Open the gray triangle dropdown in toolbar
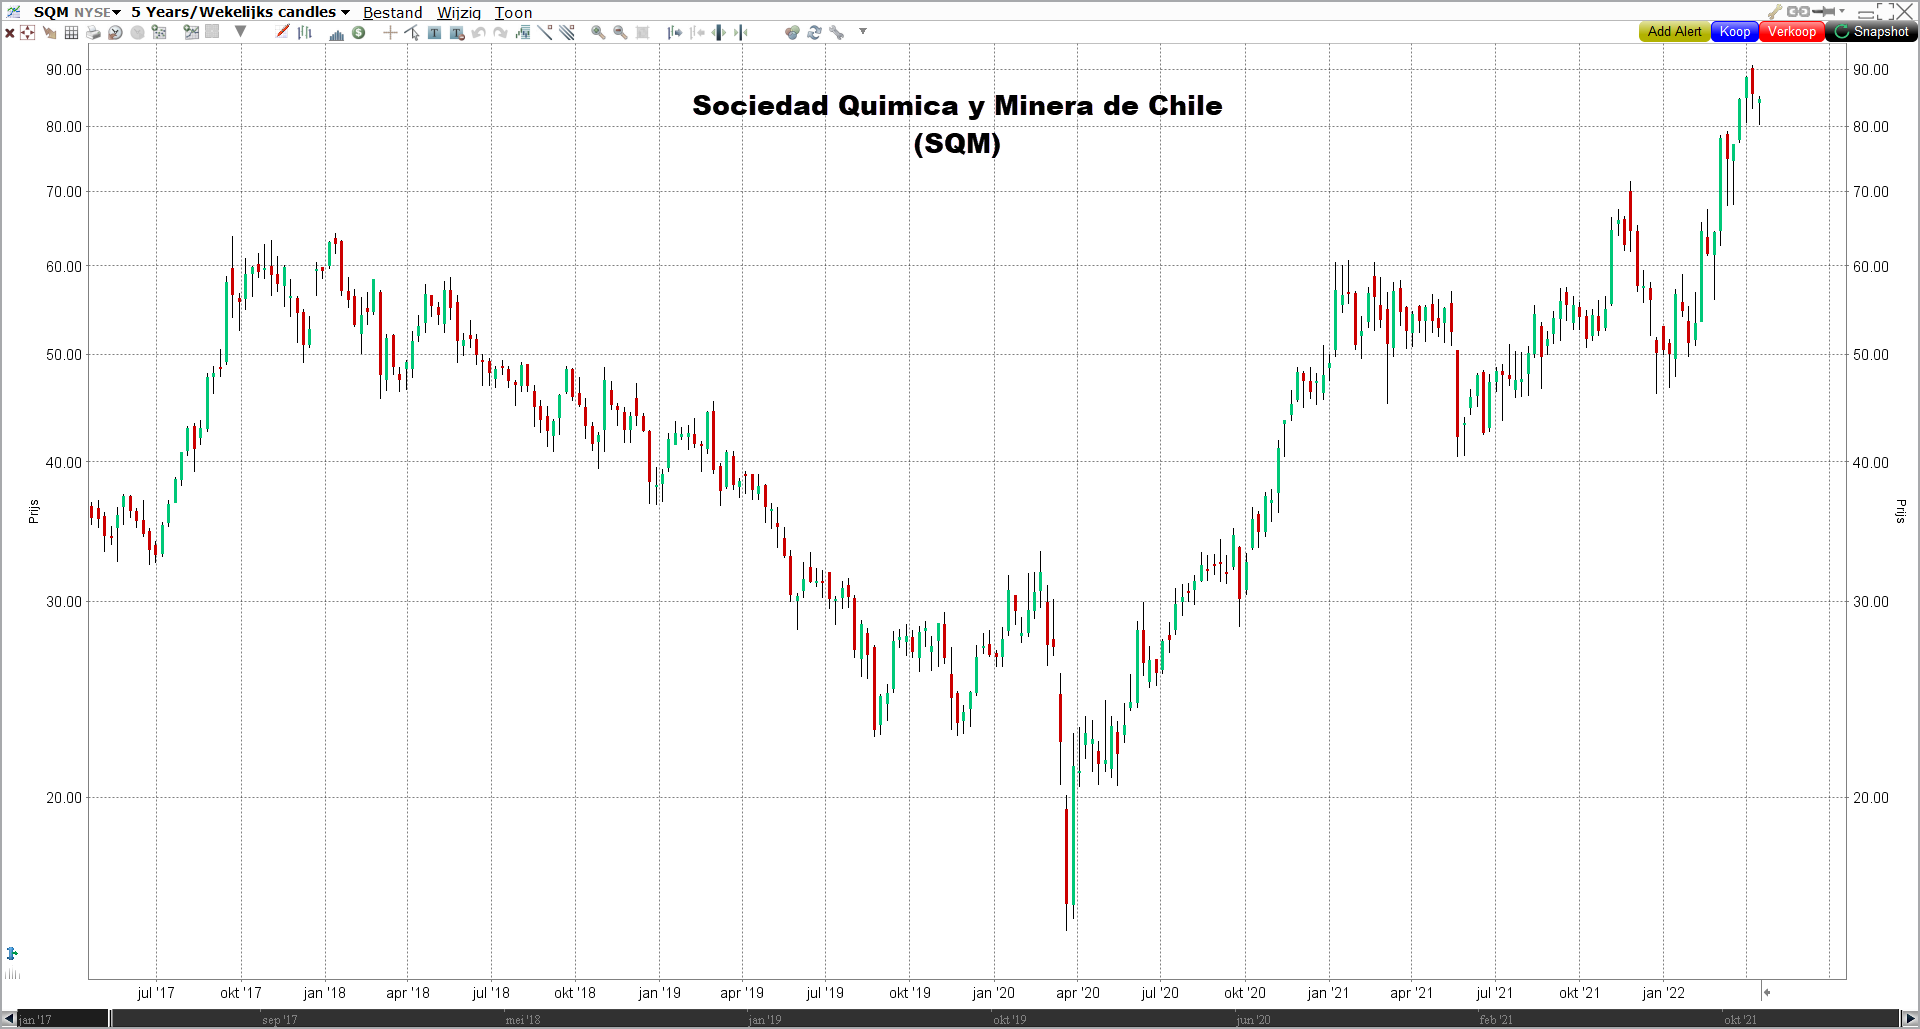1920x1029 pixels. tap(240, 31)
